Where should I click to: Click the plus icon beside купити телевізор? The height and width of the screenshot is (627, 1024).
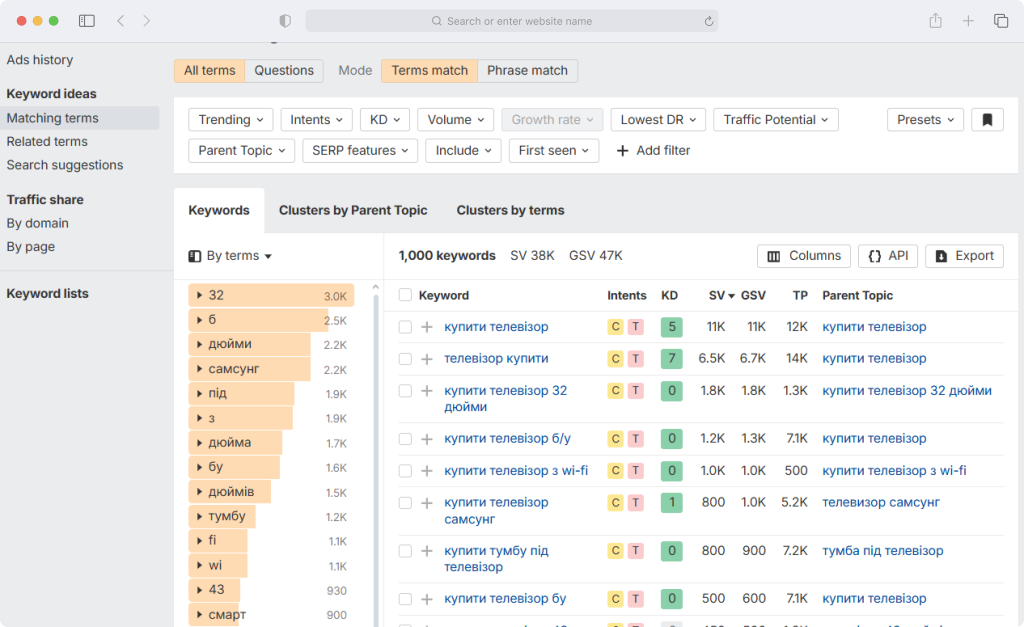427,327
